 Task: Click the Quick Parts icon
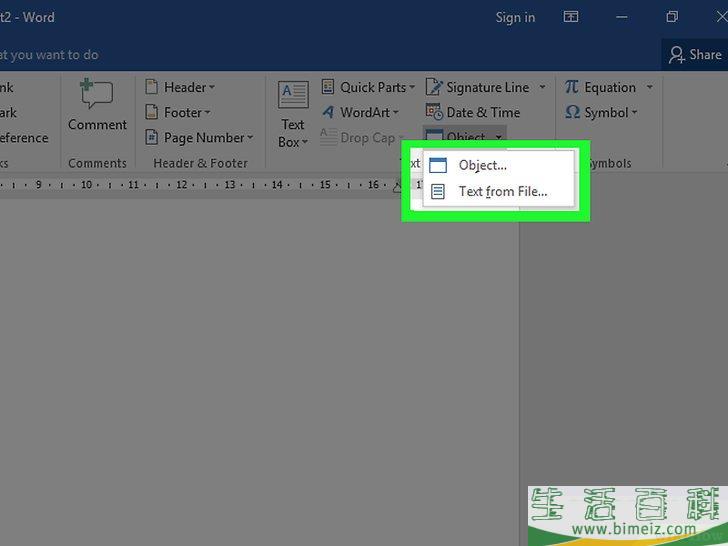[328, 87]
